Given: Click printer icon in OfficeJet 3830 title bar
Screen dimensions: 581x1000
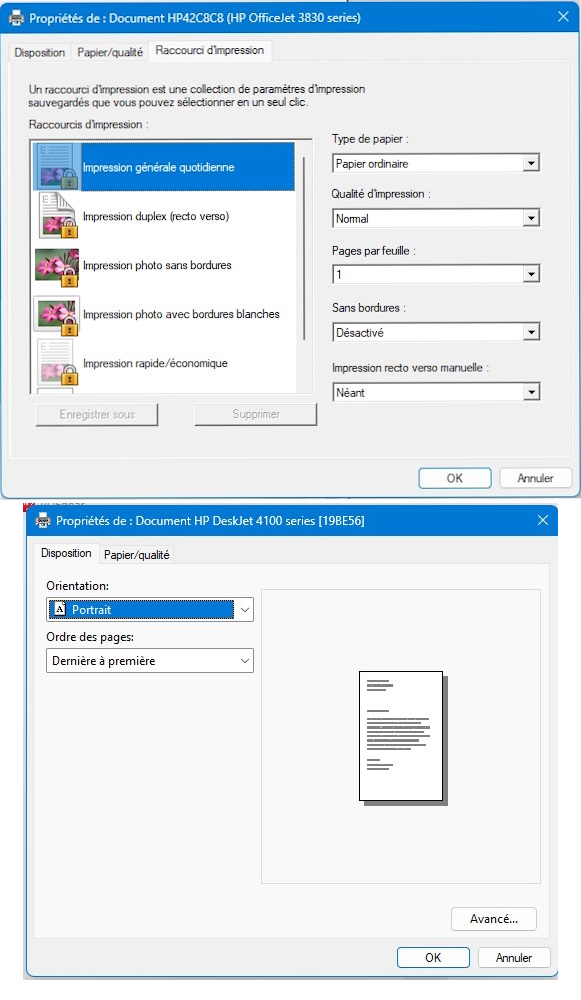Looking at the screenshot, I should point(16,18).
